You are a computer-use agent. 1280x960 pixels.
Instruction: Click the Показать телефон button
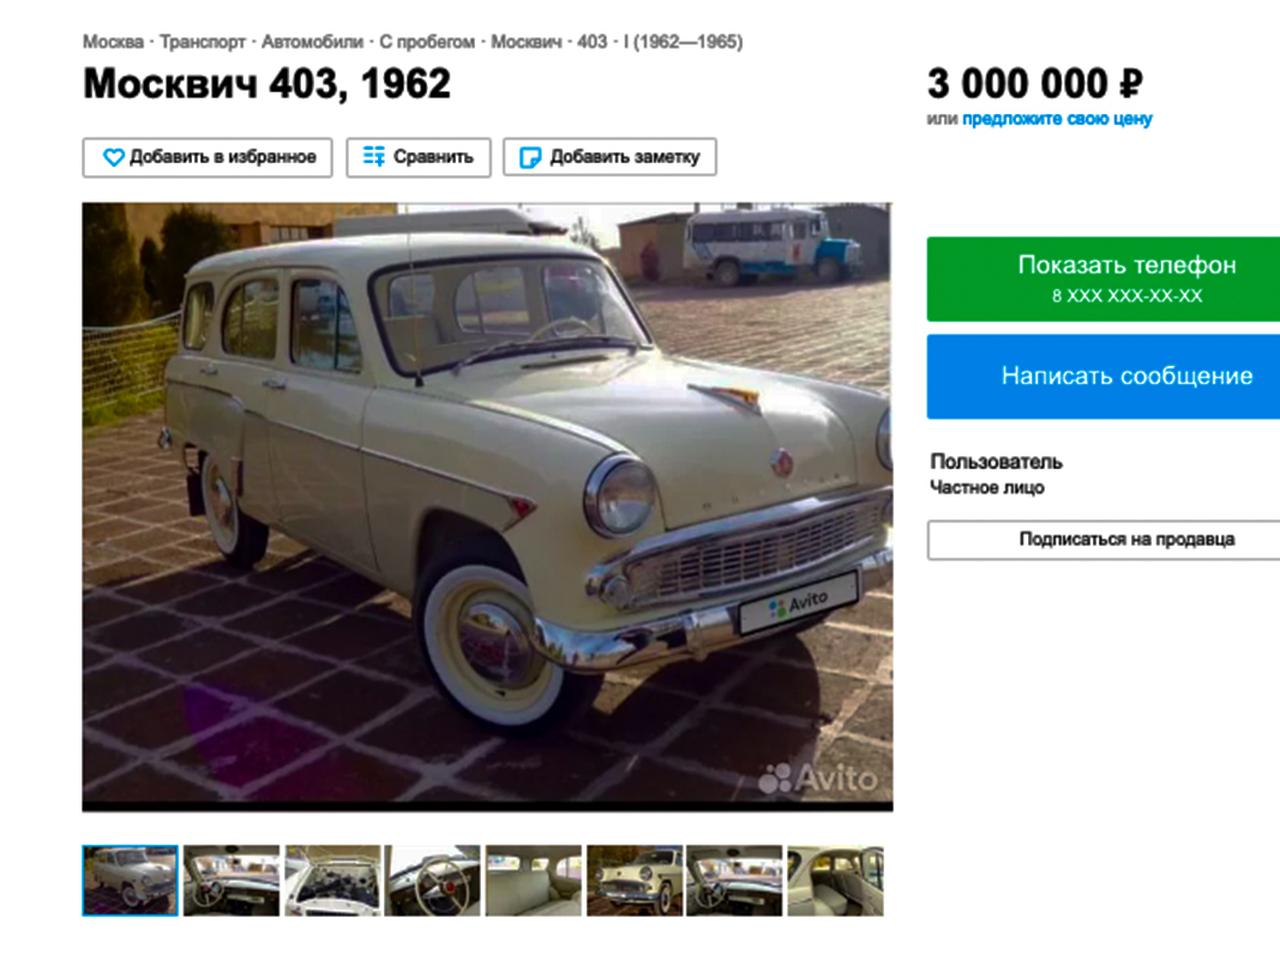(1104, 279)
